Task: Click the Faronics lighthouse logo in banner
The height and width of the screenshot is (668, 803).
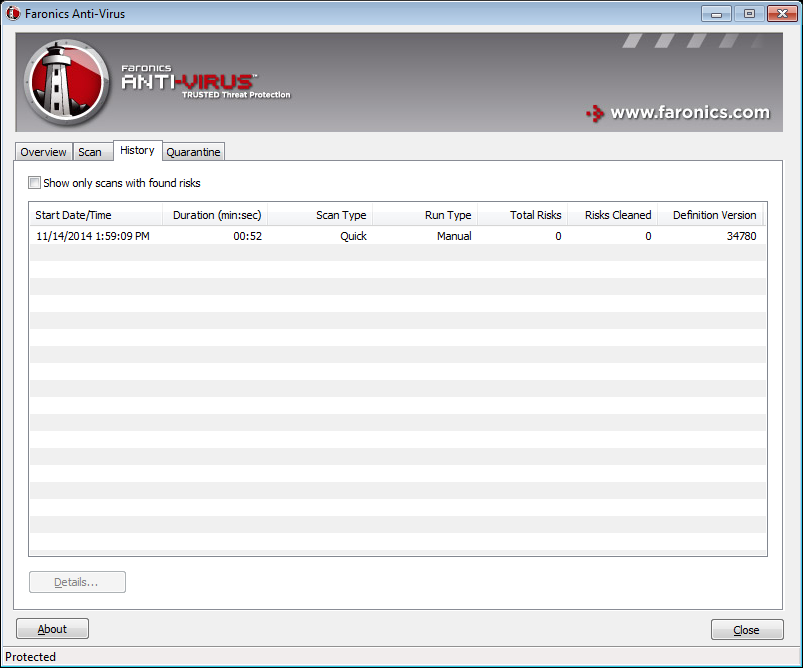Action: coord(66,83)
